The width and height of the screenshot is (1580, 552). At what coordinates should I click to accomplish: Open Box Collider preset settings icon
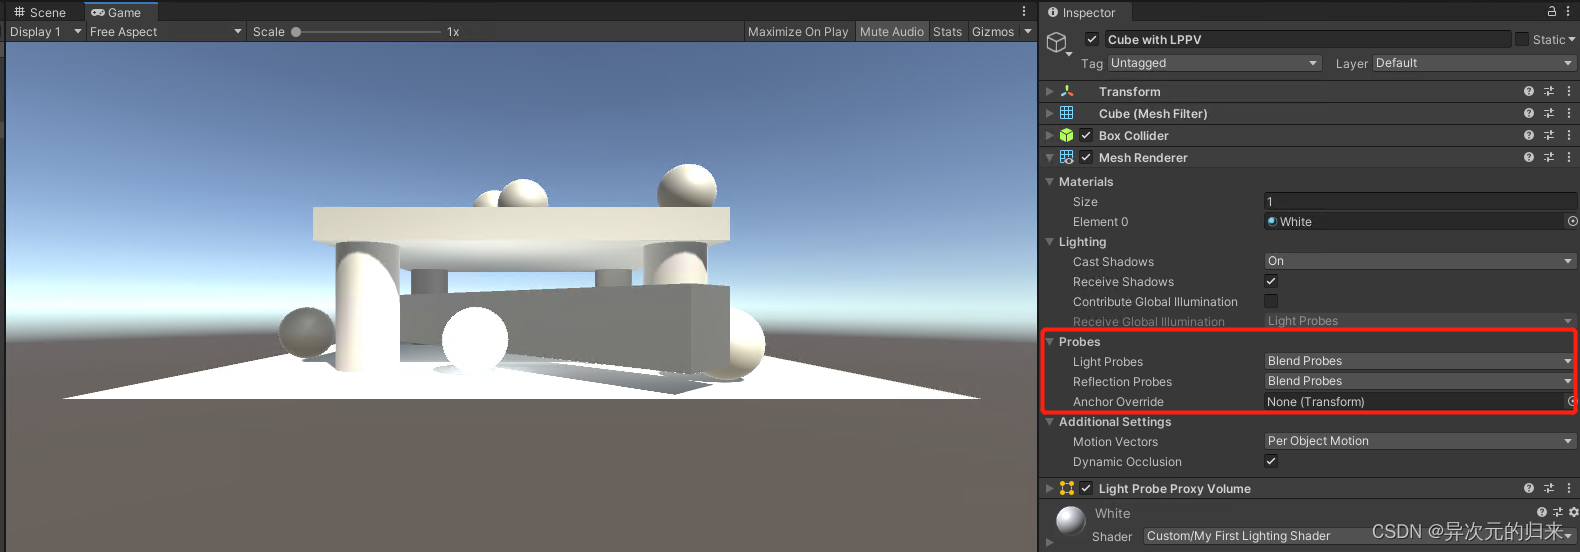coord(1549,135)
